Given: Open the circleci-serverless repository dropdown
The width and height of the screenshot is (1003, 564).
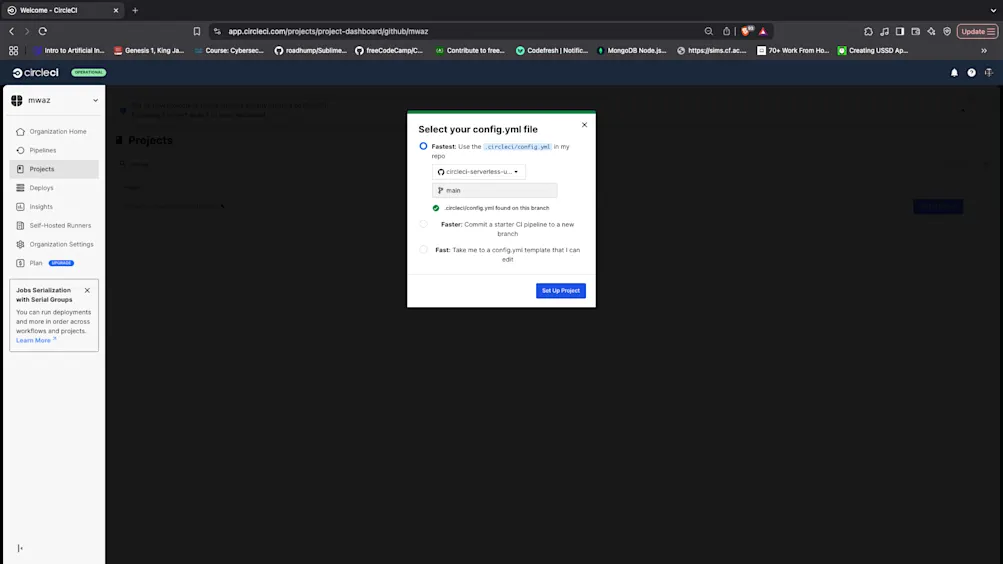Looking at the screenshot, I should (478, 171).
